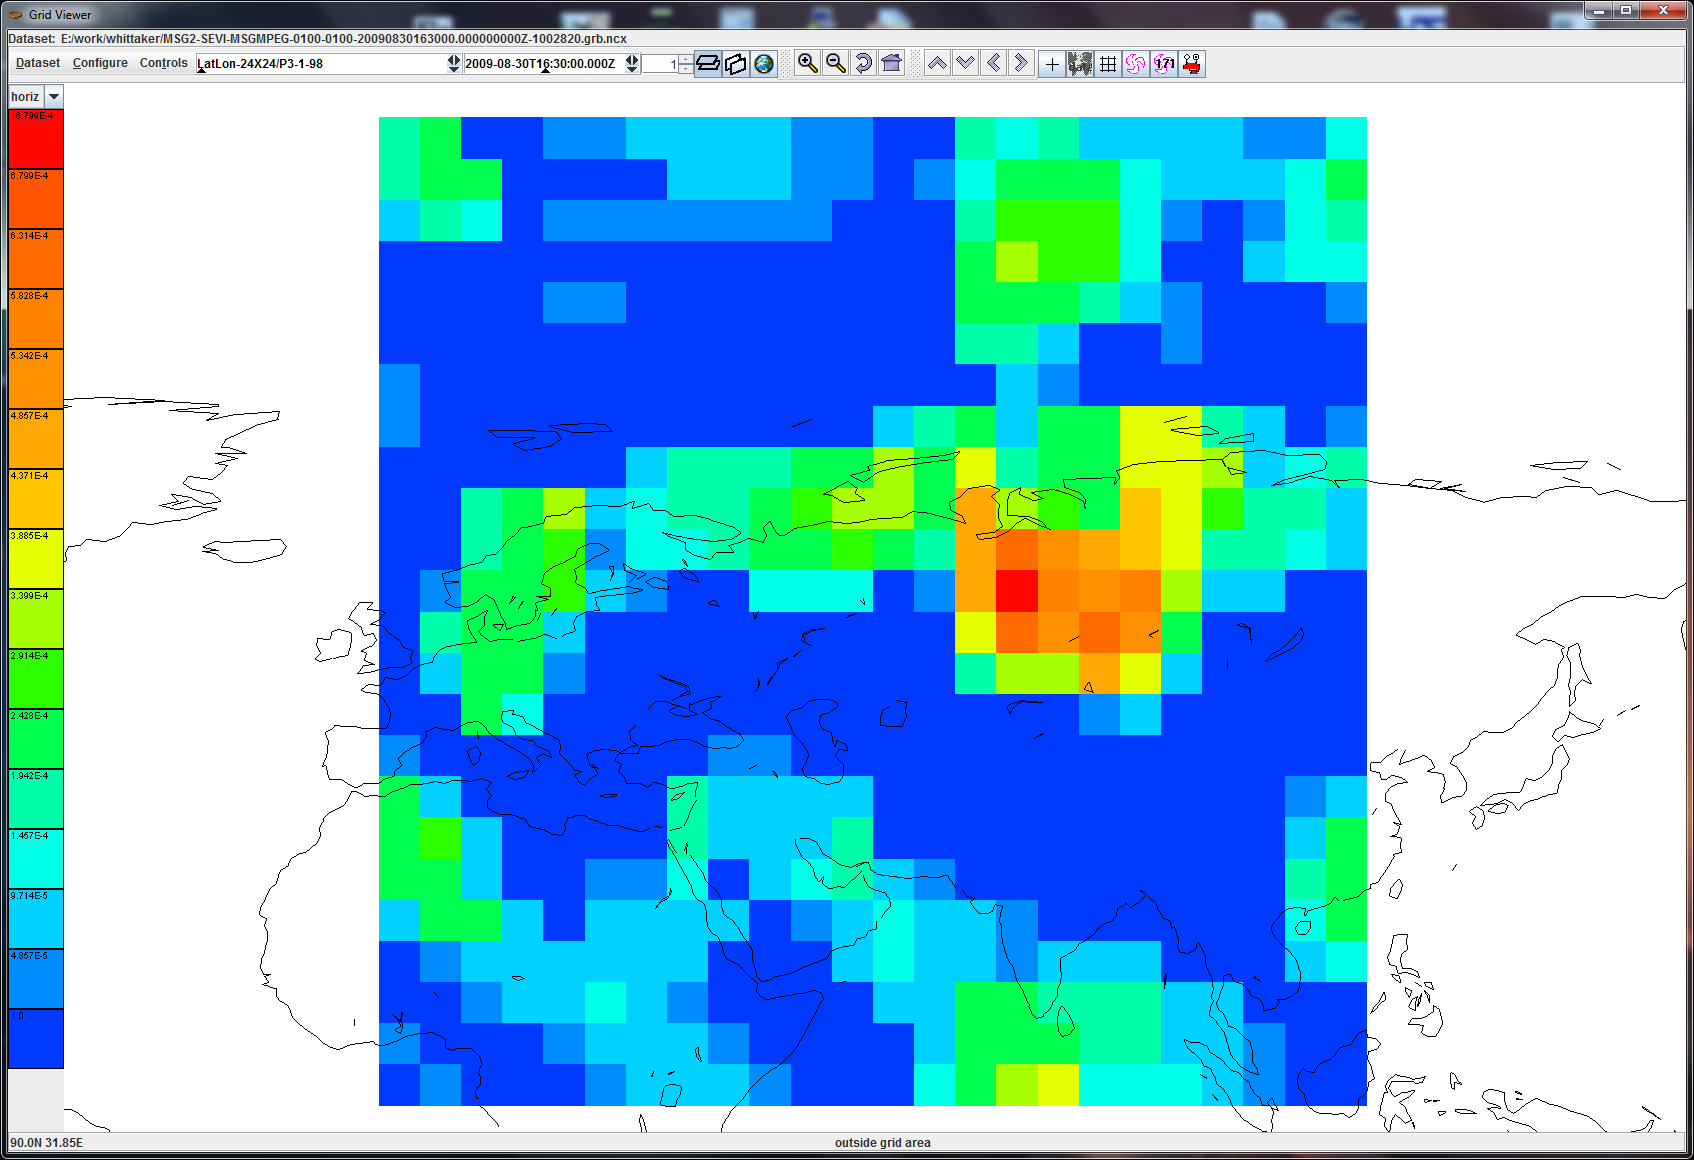Expand the horiz color scale dropdown arrow
The image size is (1694, 1160).
pos(54,97)
